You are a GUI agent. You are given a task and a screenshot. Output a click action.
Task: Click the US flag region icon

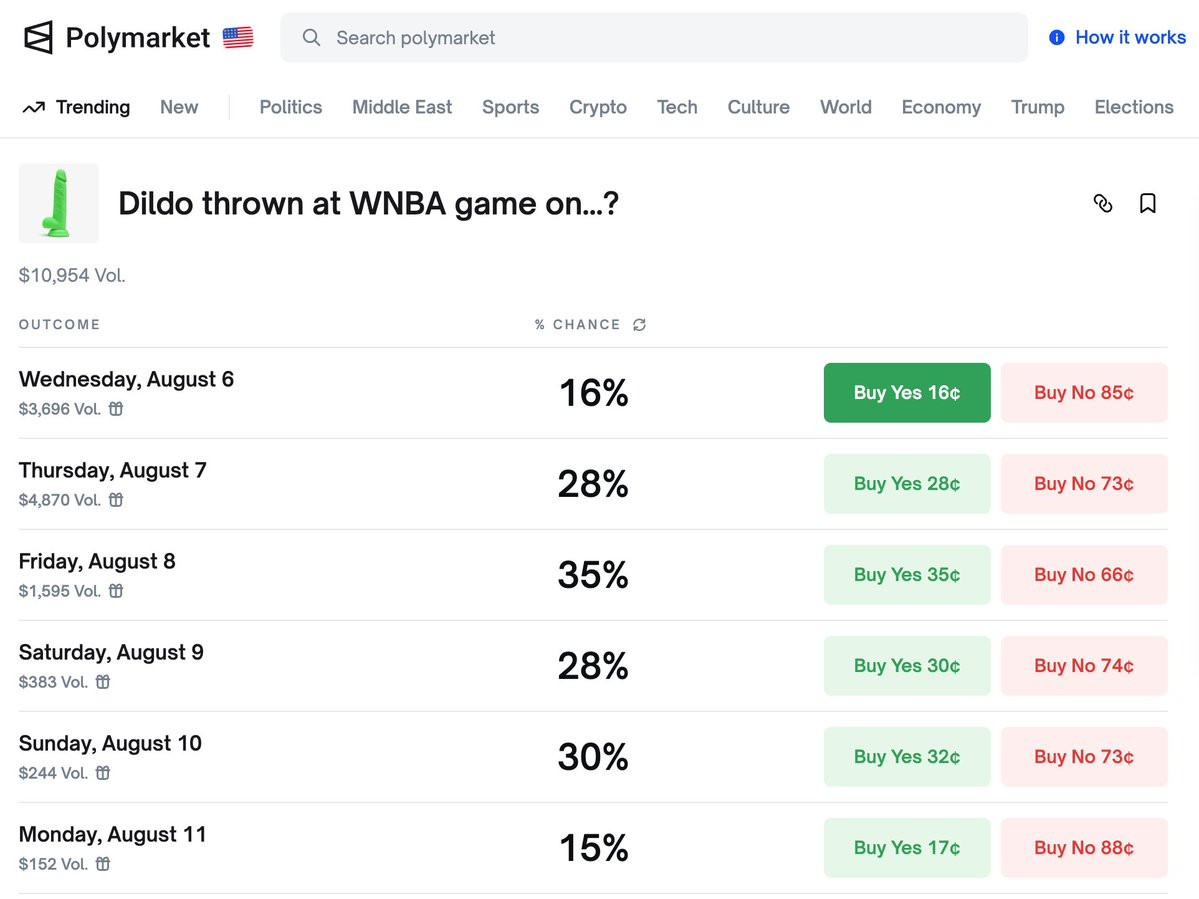pos(238,38)
